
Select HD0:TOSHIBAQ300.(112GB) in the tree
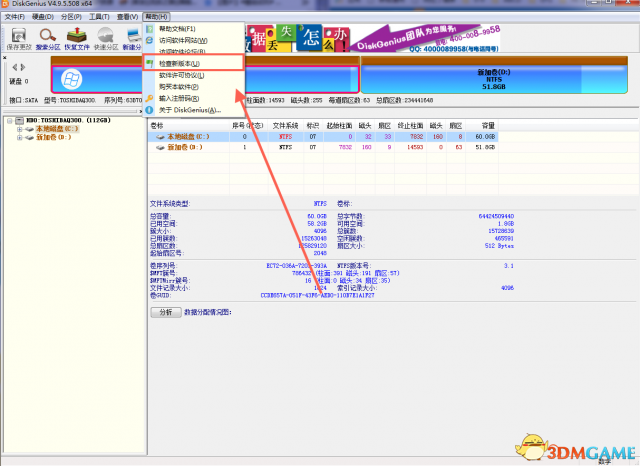(x=68, y=120)
